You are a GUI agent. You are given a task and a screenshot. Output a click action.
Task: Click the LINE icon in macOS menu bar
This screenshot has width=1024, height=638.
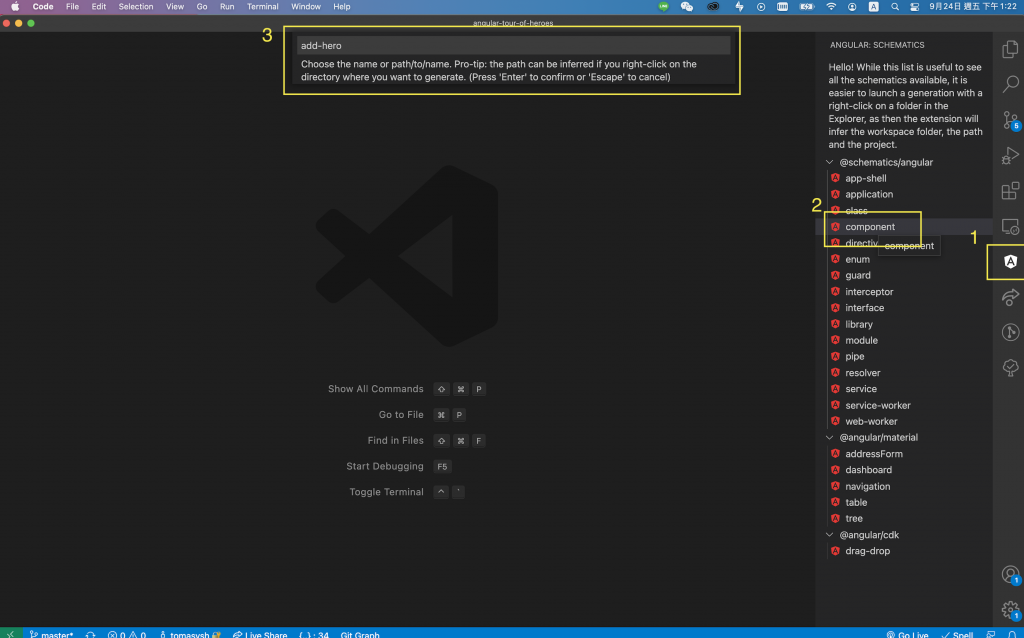[664, 7]
